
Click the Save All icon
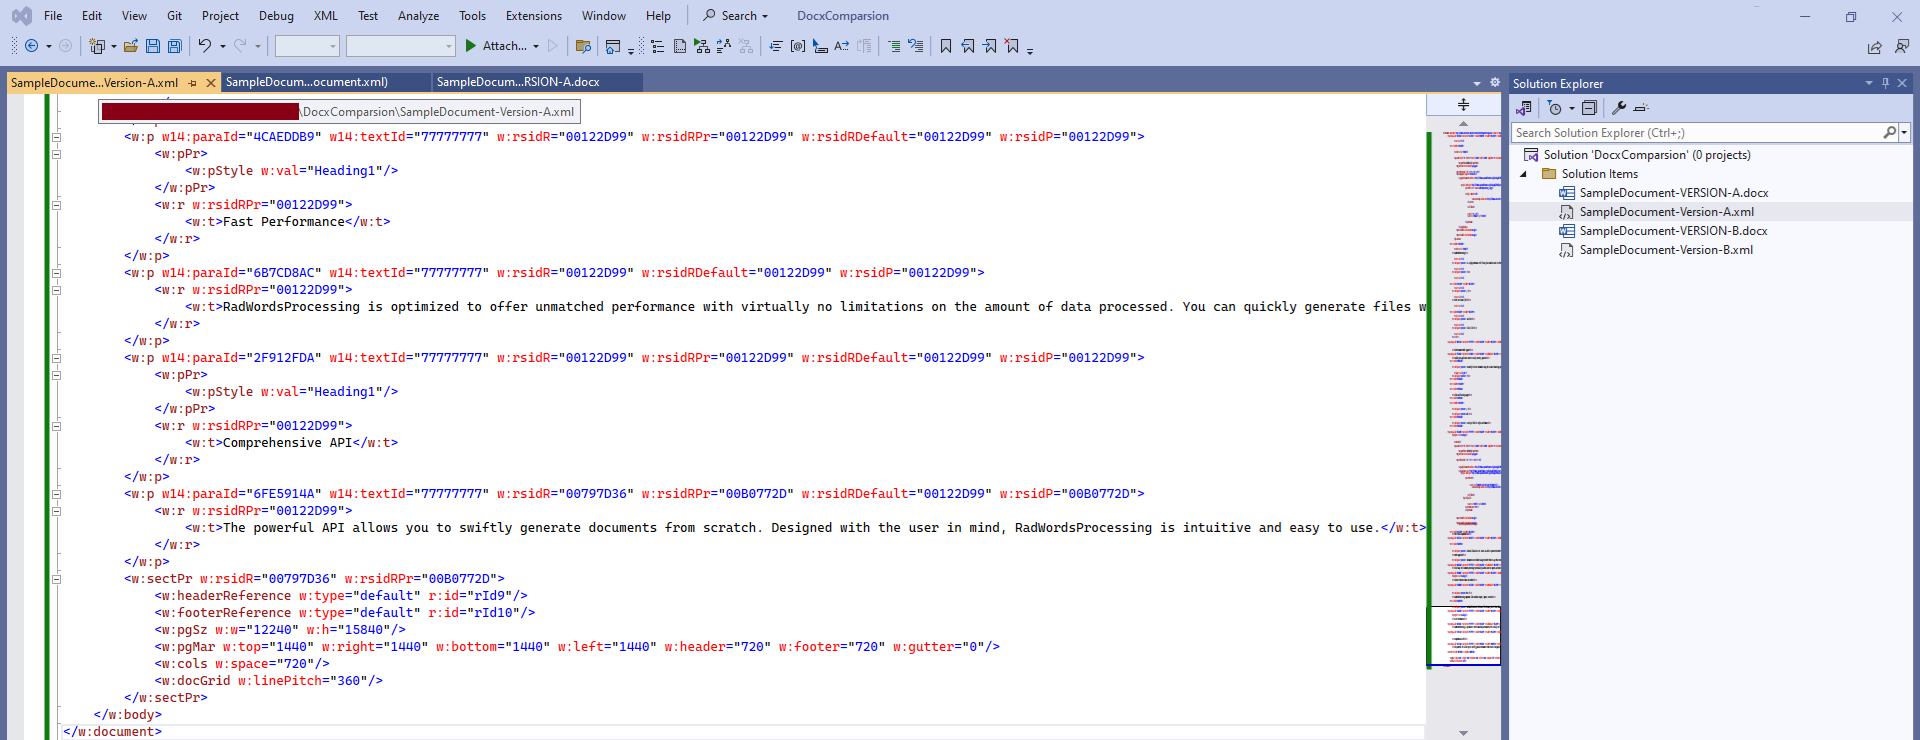click(175, 46)
